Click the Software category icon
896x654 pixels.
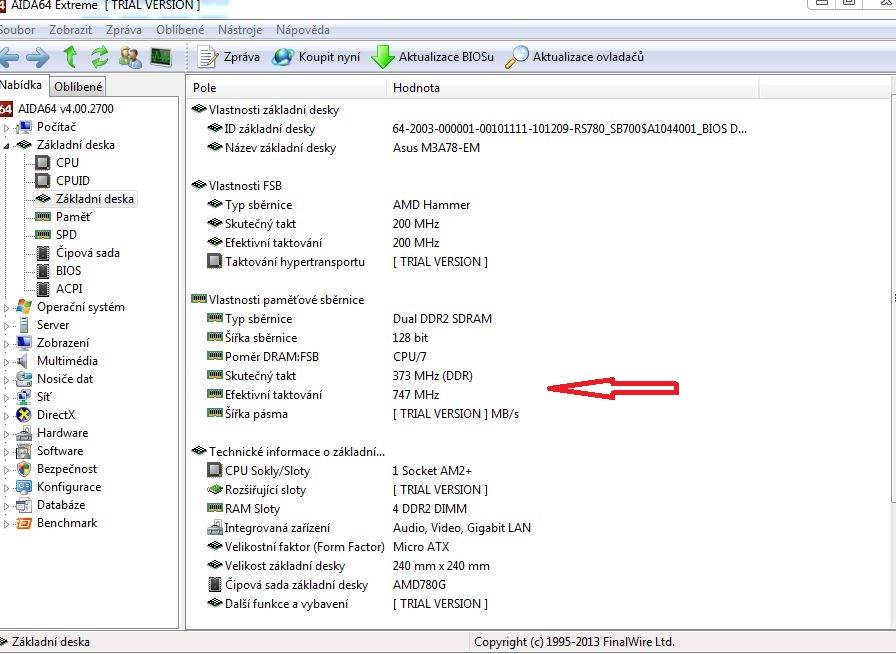click(x=24, y=452)
